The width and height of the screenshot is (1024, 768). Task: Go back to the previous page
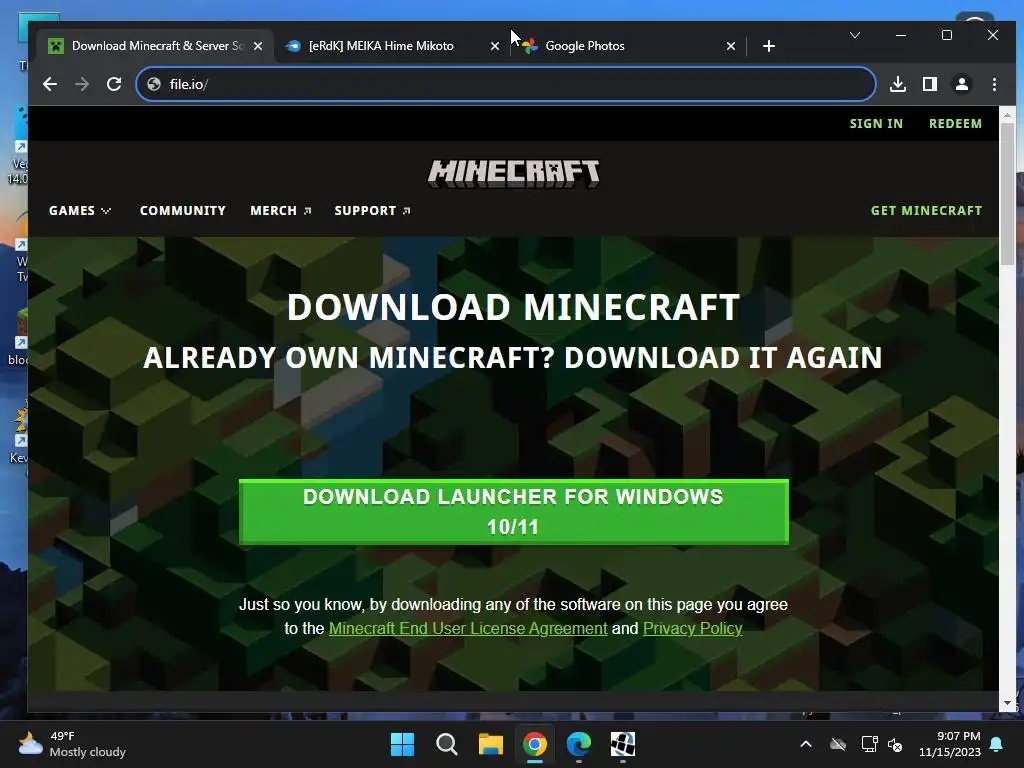tap(50, 84)
